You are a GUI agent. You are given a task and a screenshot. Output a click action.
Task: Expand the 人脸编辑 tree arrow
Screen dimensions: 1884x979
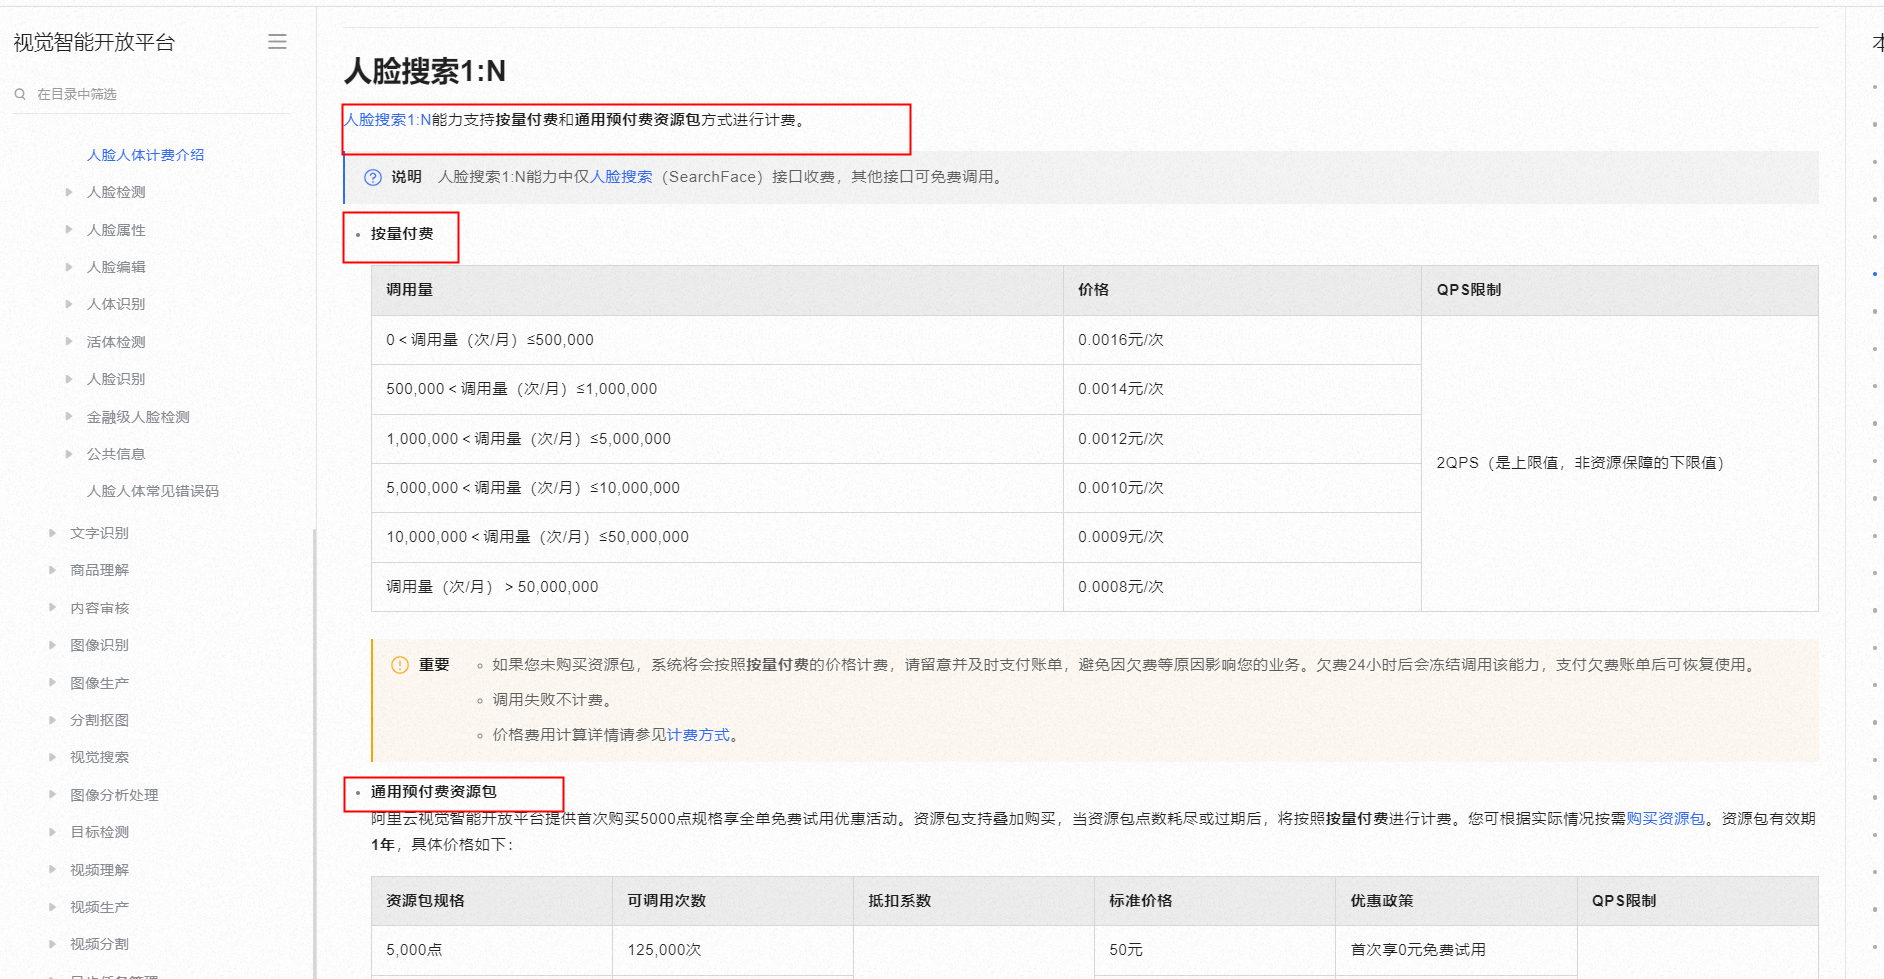coord(69,267)
